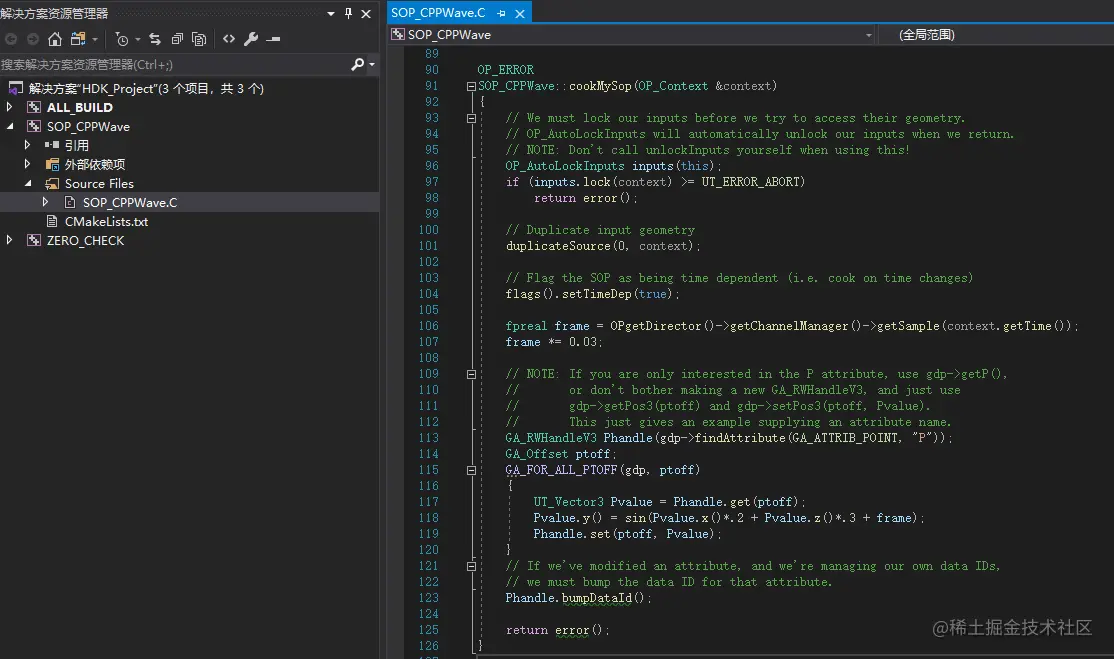
Task: Collapse the SOP_CPPWave project node
Action: pyautogui.click(x=10, y=126)
